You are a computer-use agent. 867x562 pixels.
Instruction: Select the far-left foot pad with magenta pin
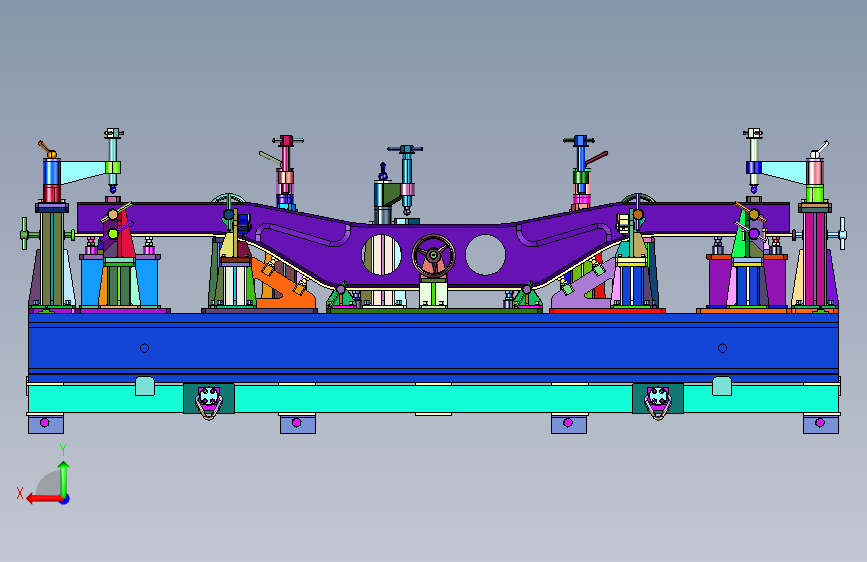coord(46,424)
